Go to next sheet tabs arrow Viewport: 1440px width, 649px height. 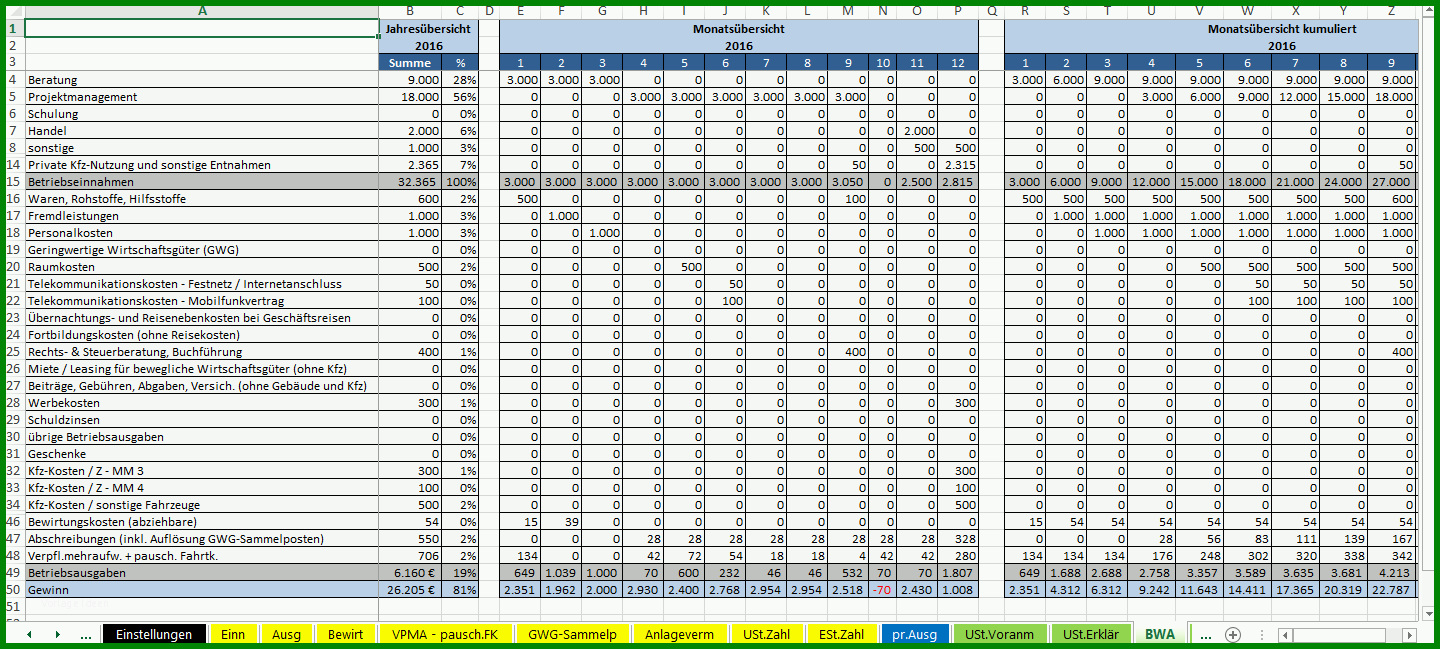coord(57,634)
